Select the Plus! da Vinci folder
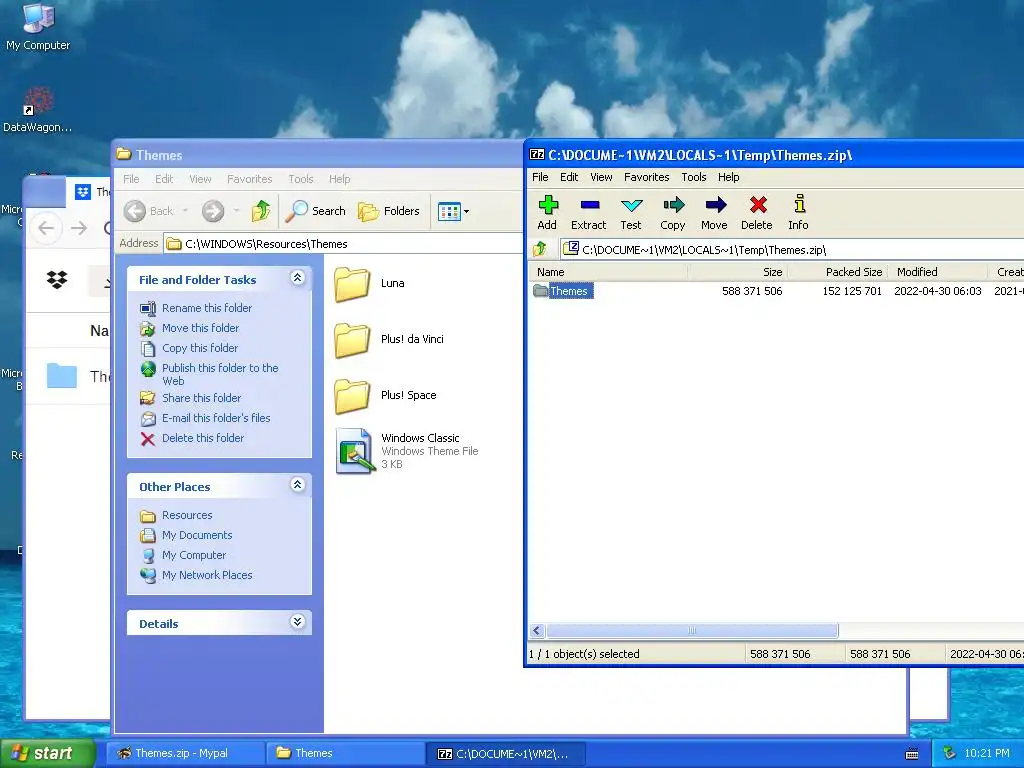Image resolution: width=1024 pixels, height=768 pixels. [x=389, y=339]
